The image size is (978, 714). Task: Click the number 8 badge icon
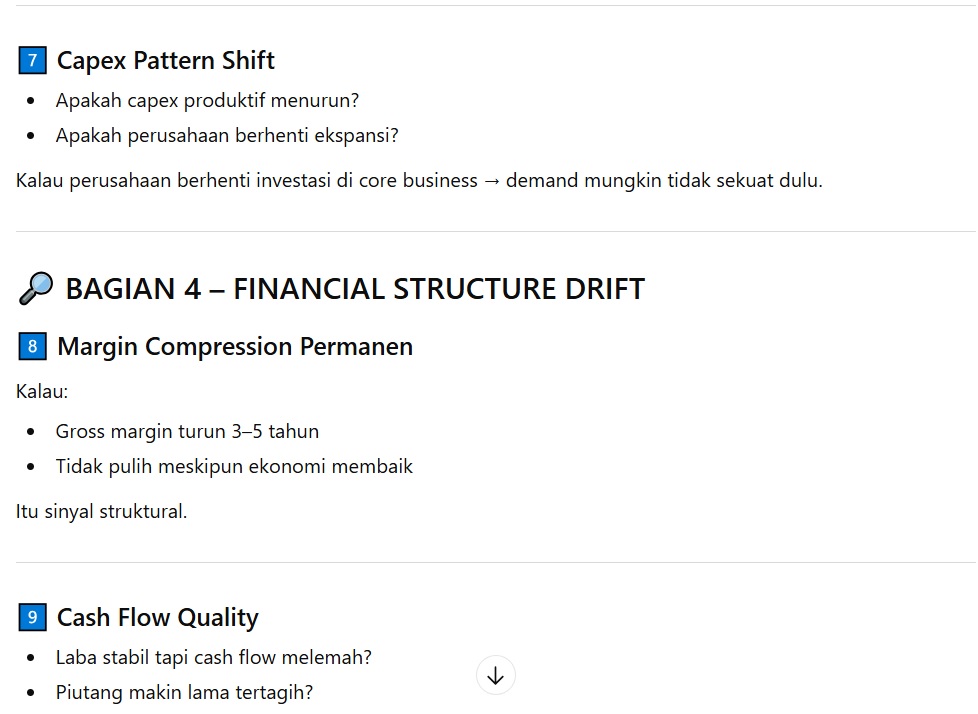(x=32, y=347)
